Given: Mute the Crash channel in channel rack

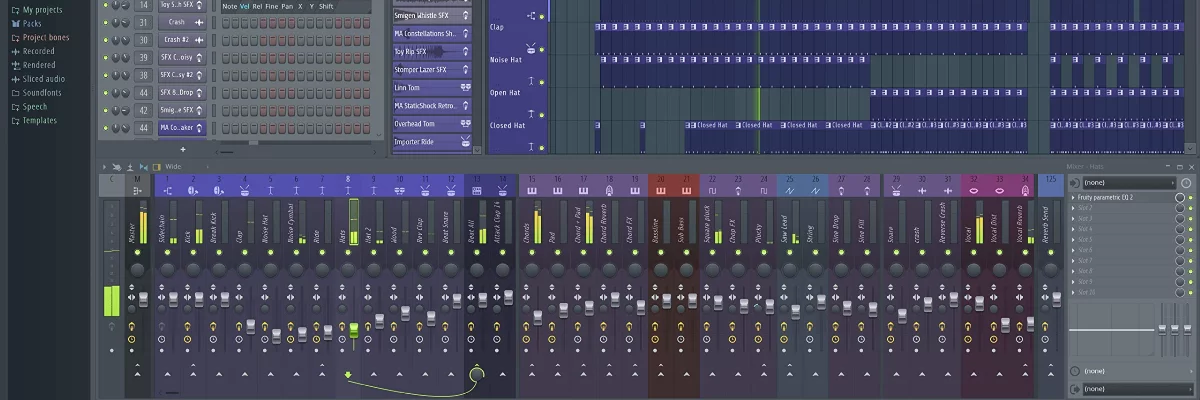Looking at the screenshot, I should pos(105,21).
